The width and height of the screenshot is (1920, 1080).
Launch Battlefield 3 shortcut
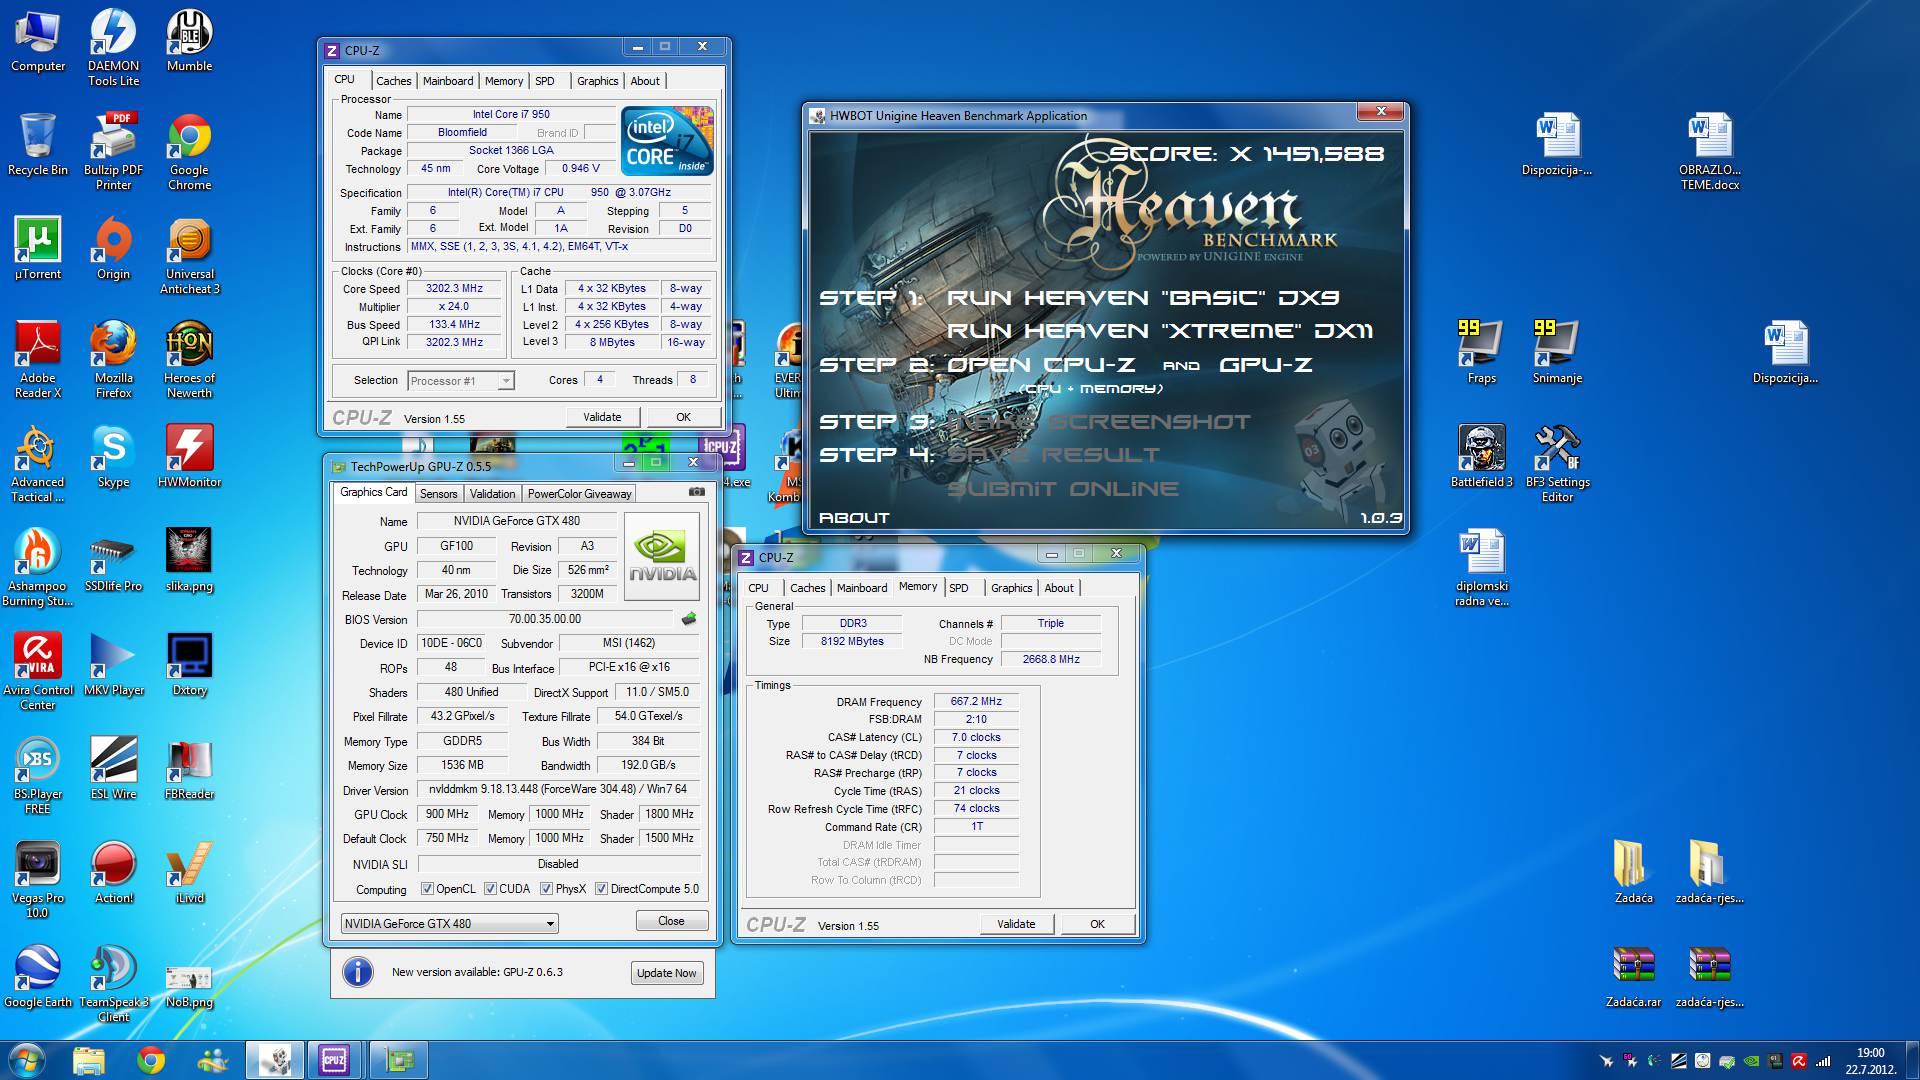(1481, 455)
